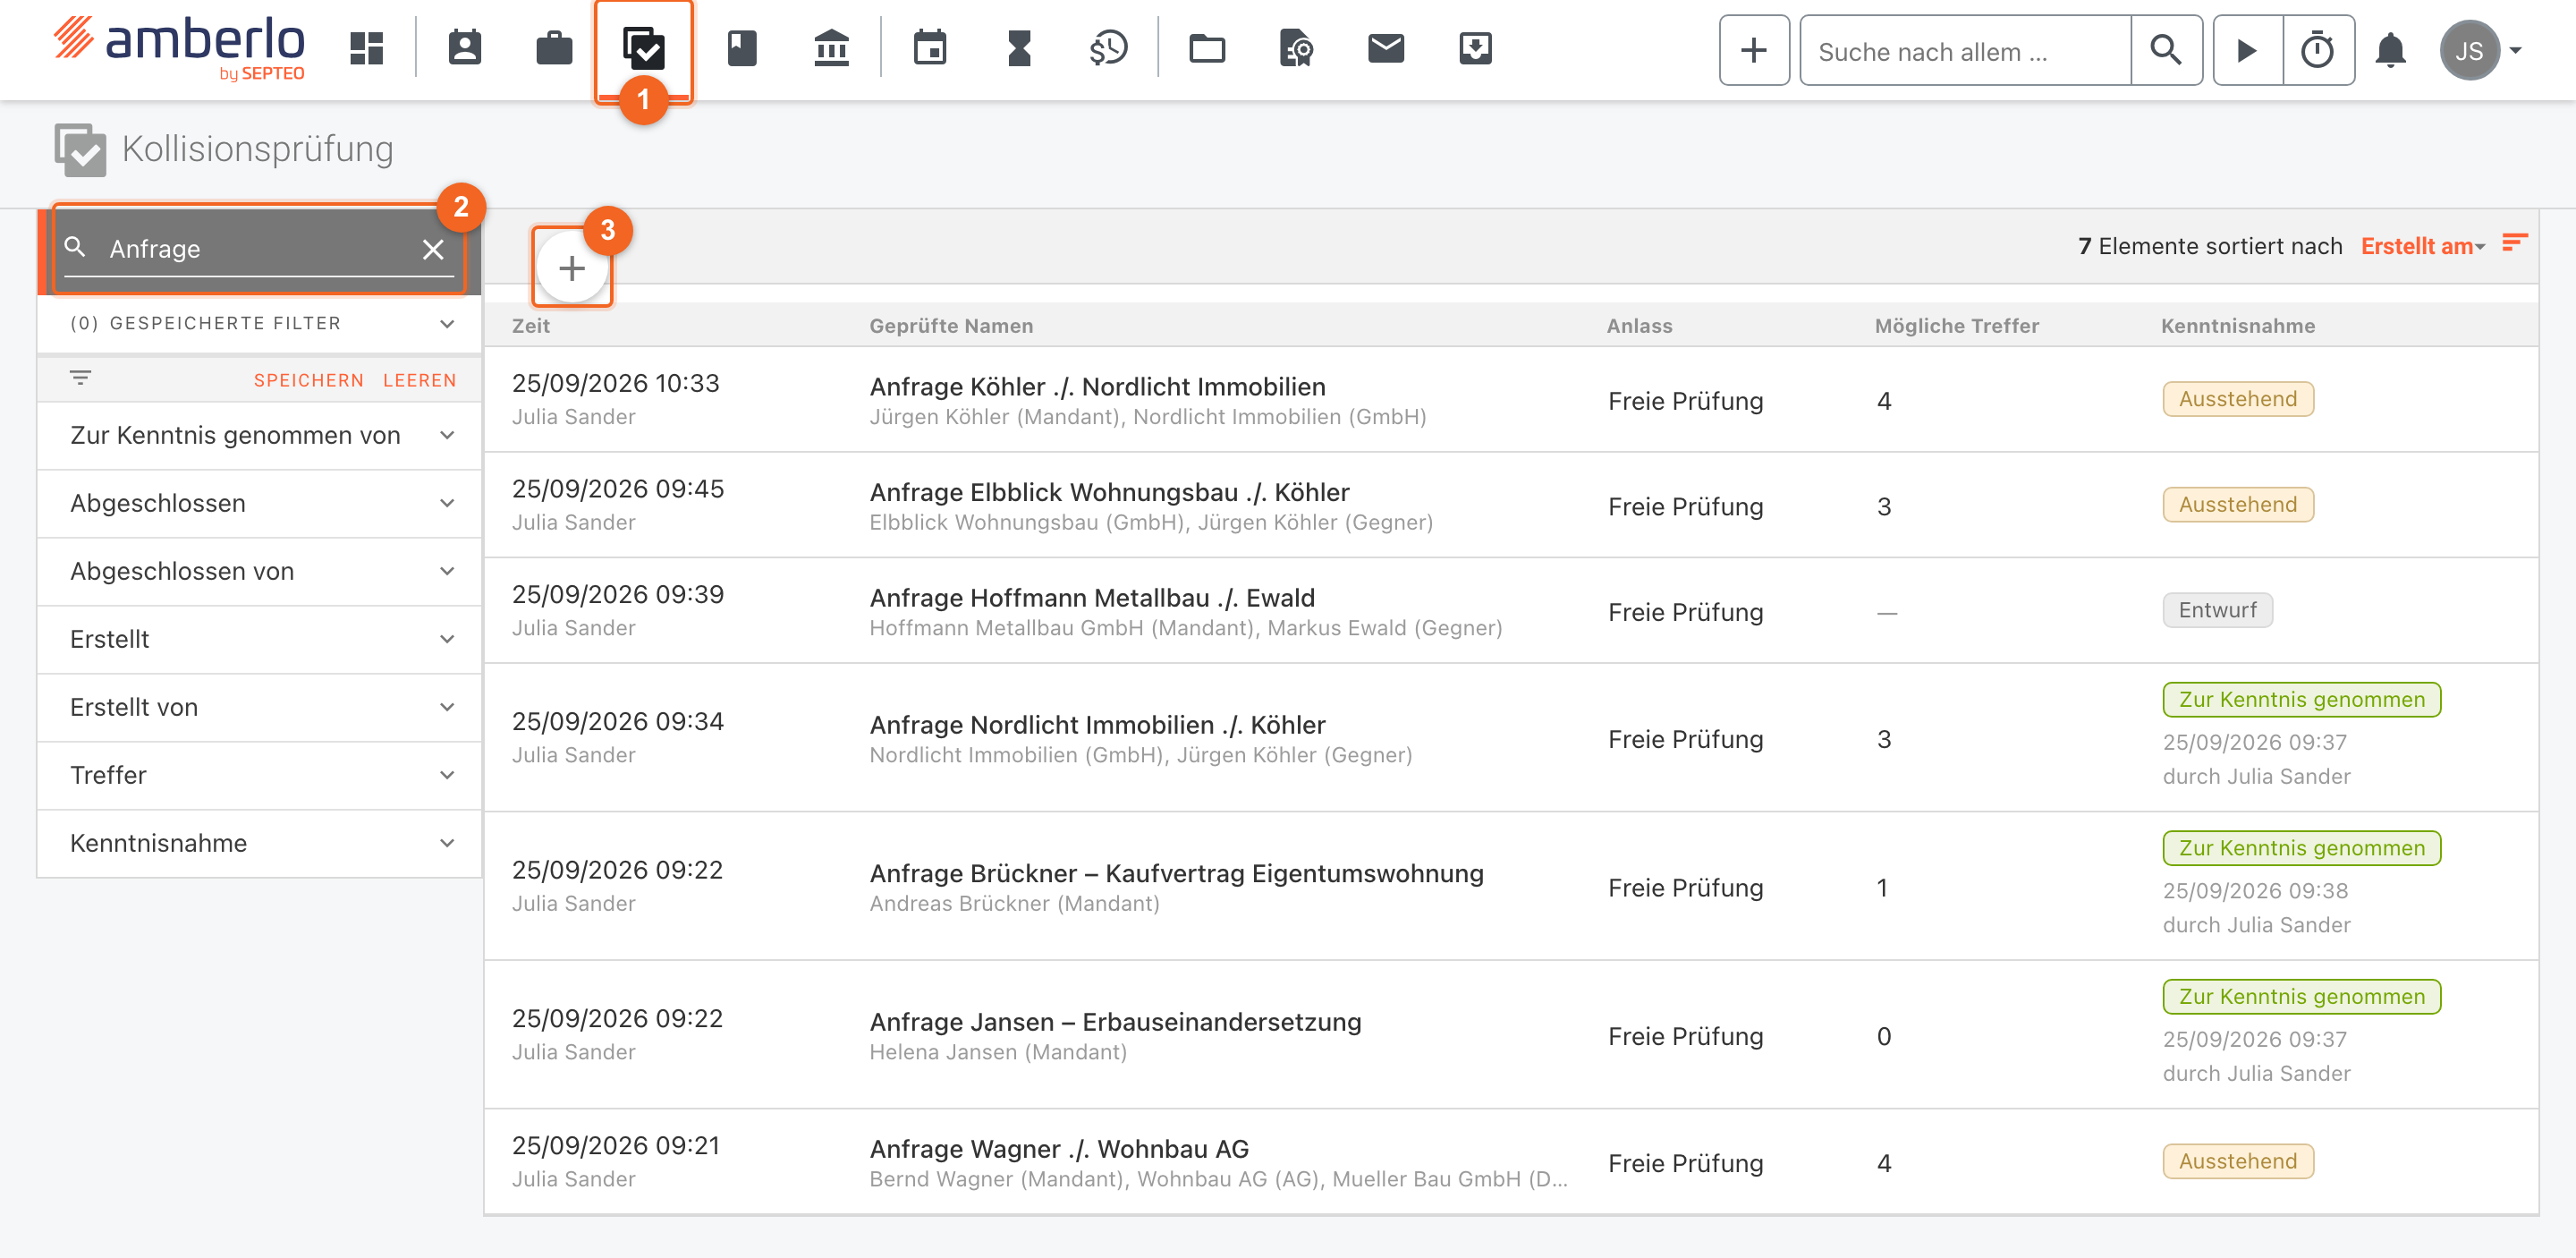Viewport: 2576px width, 1258px height.
Task: Click Ausstehend badge in Köhler ./. Nordlicht row
Action: [2238, 399]
